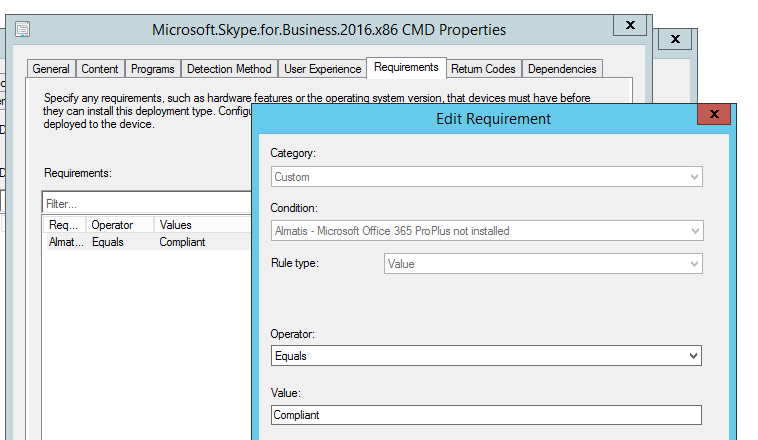Screen dimensions: 758x440
Task: Close the background window behind Properties
Action: (675, 39)
